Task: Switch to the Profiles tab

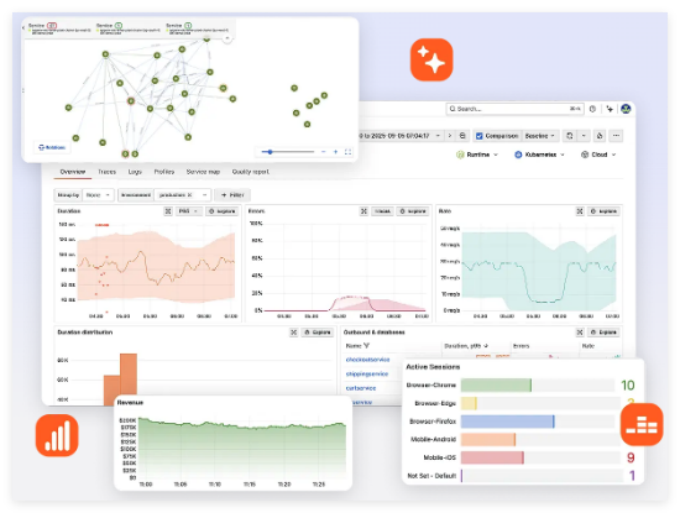Action: point(164,172)
